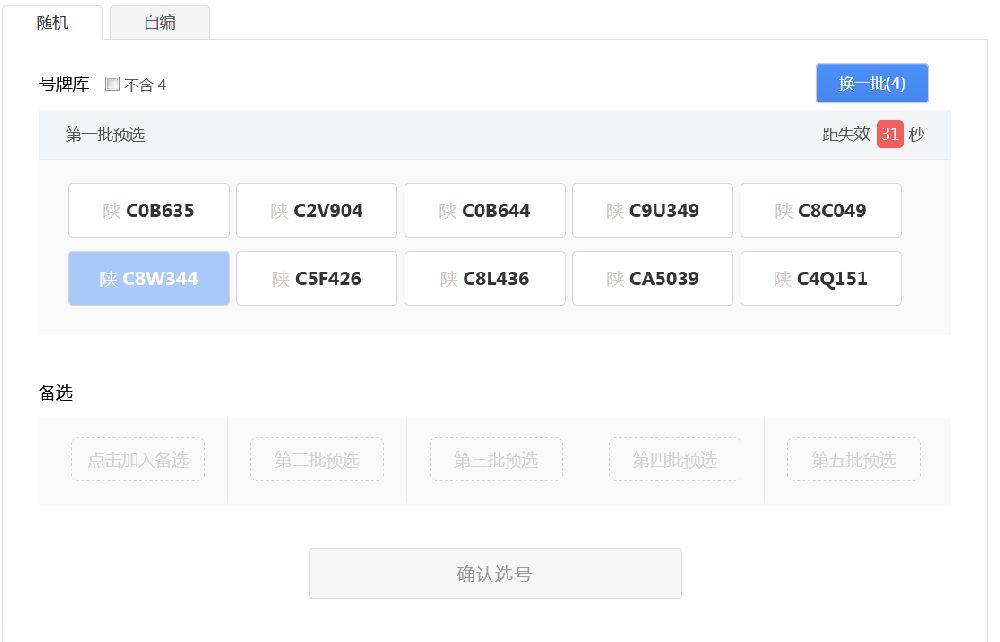The height and width of the screenshot is (642, 1000).
Task: Enable the 不含 4 checkbox
Action: (x=112, y=85)
